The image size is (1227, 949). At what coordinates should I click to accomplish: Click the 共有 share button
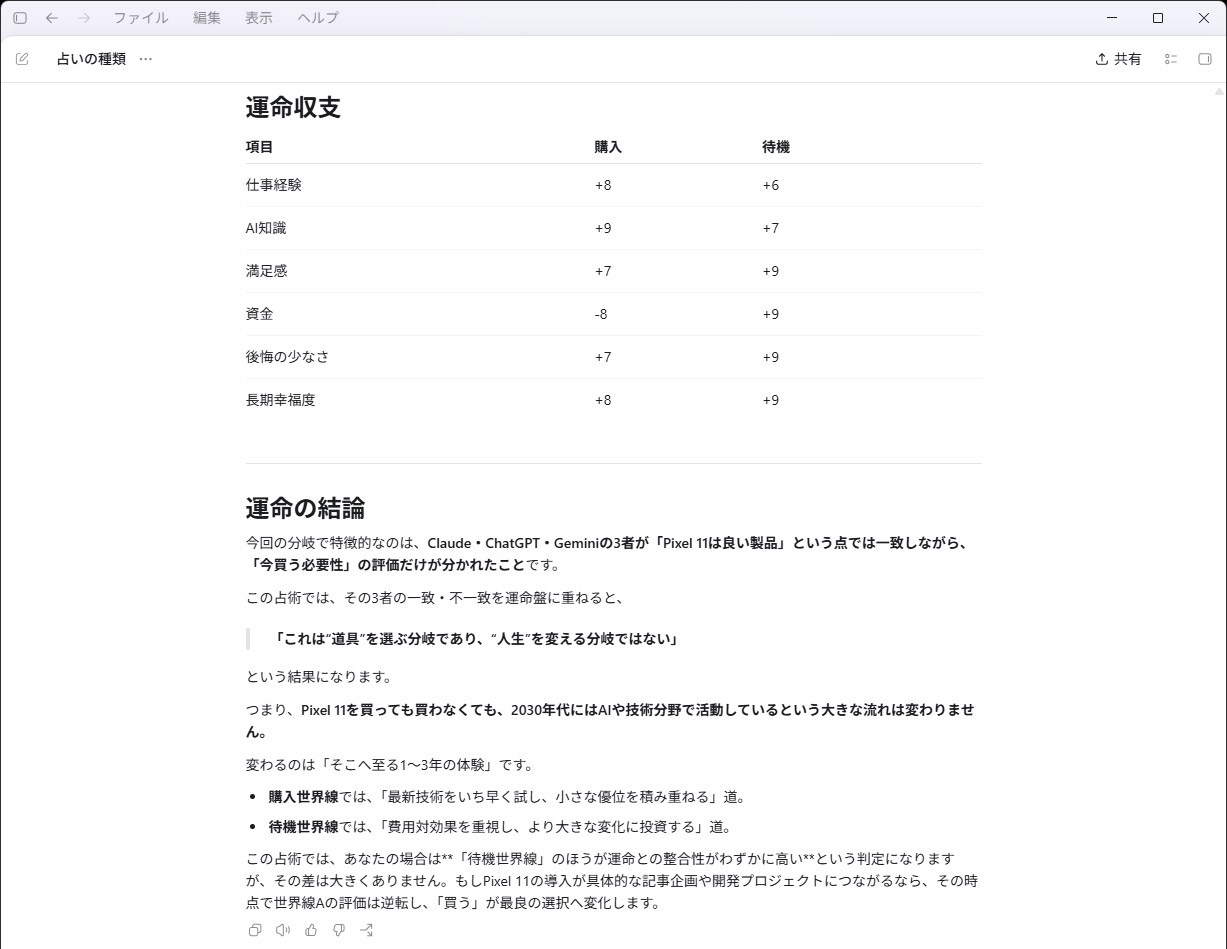(x=1118, y=59)
